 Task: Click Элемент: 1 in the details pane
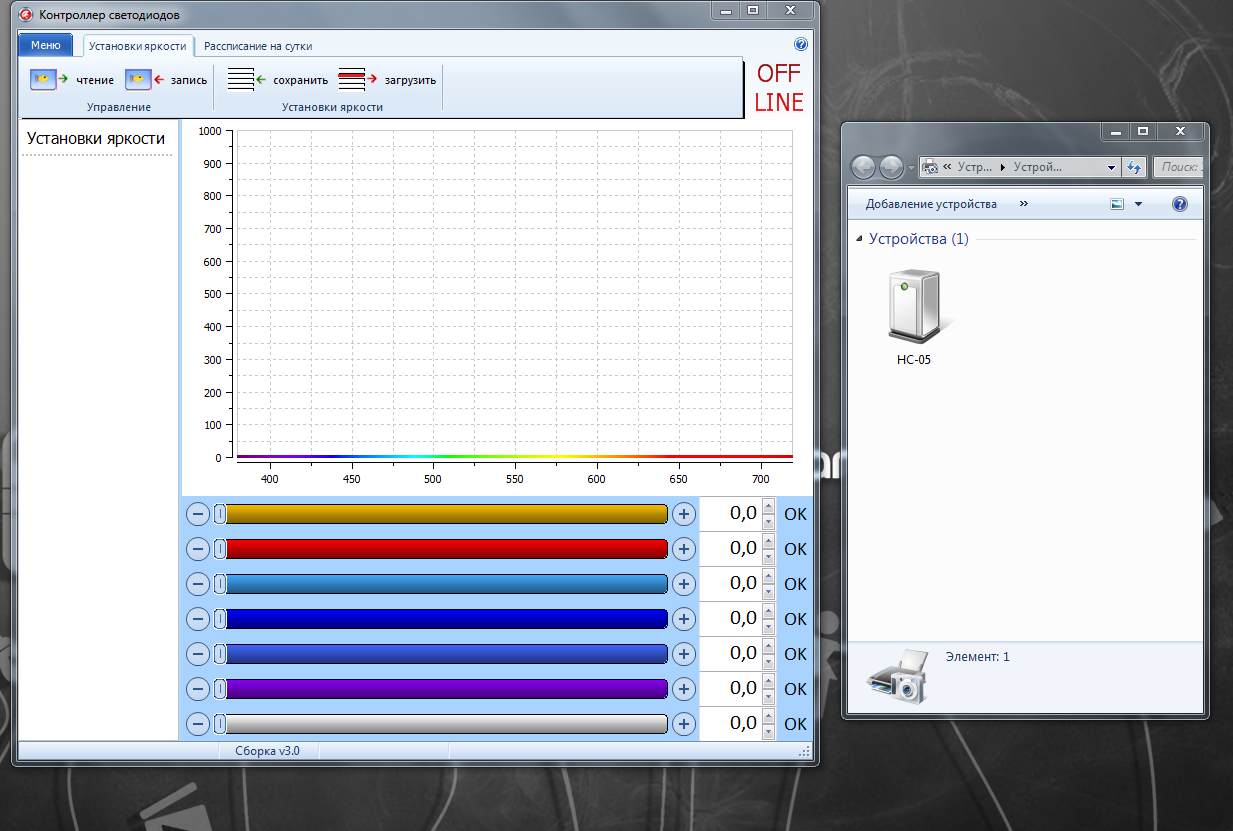tap(978, 657)
